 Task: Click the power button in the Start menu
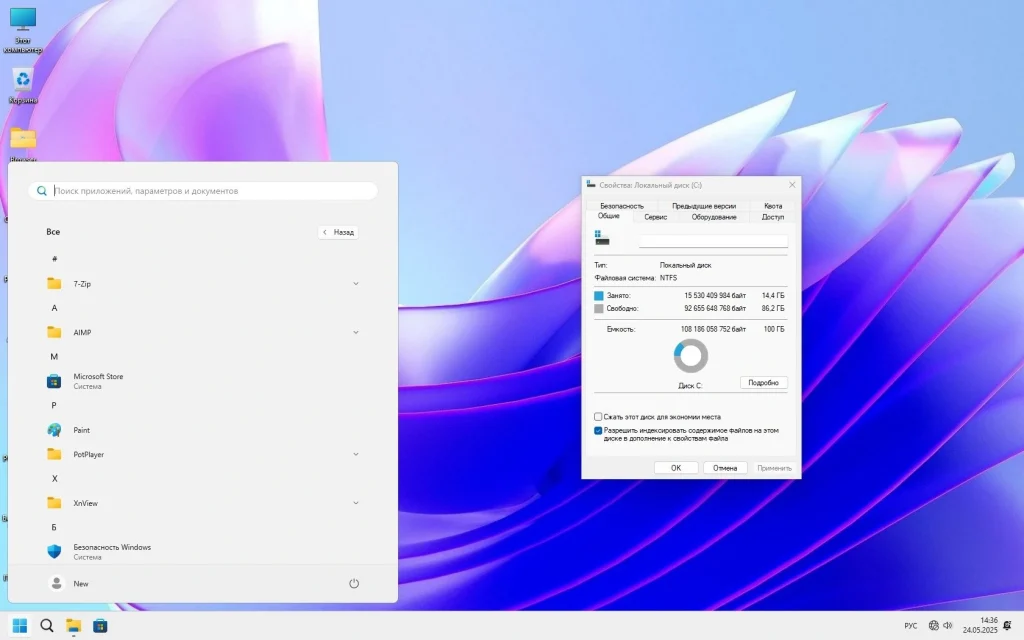pos(354,583)
